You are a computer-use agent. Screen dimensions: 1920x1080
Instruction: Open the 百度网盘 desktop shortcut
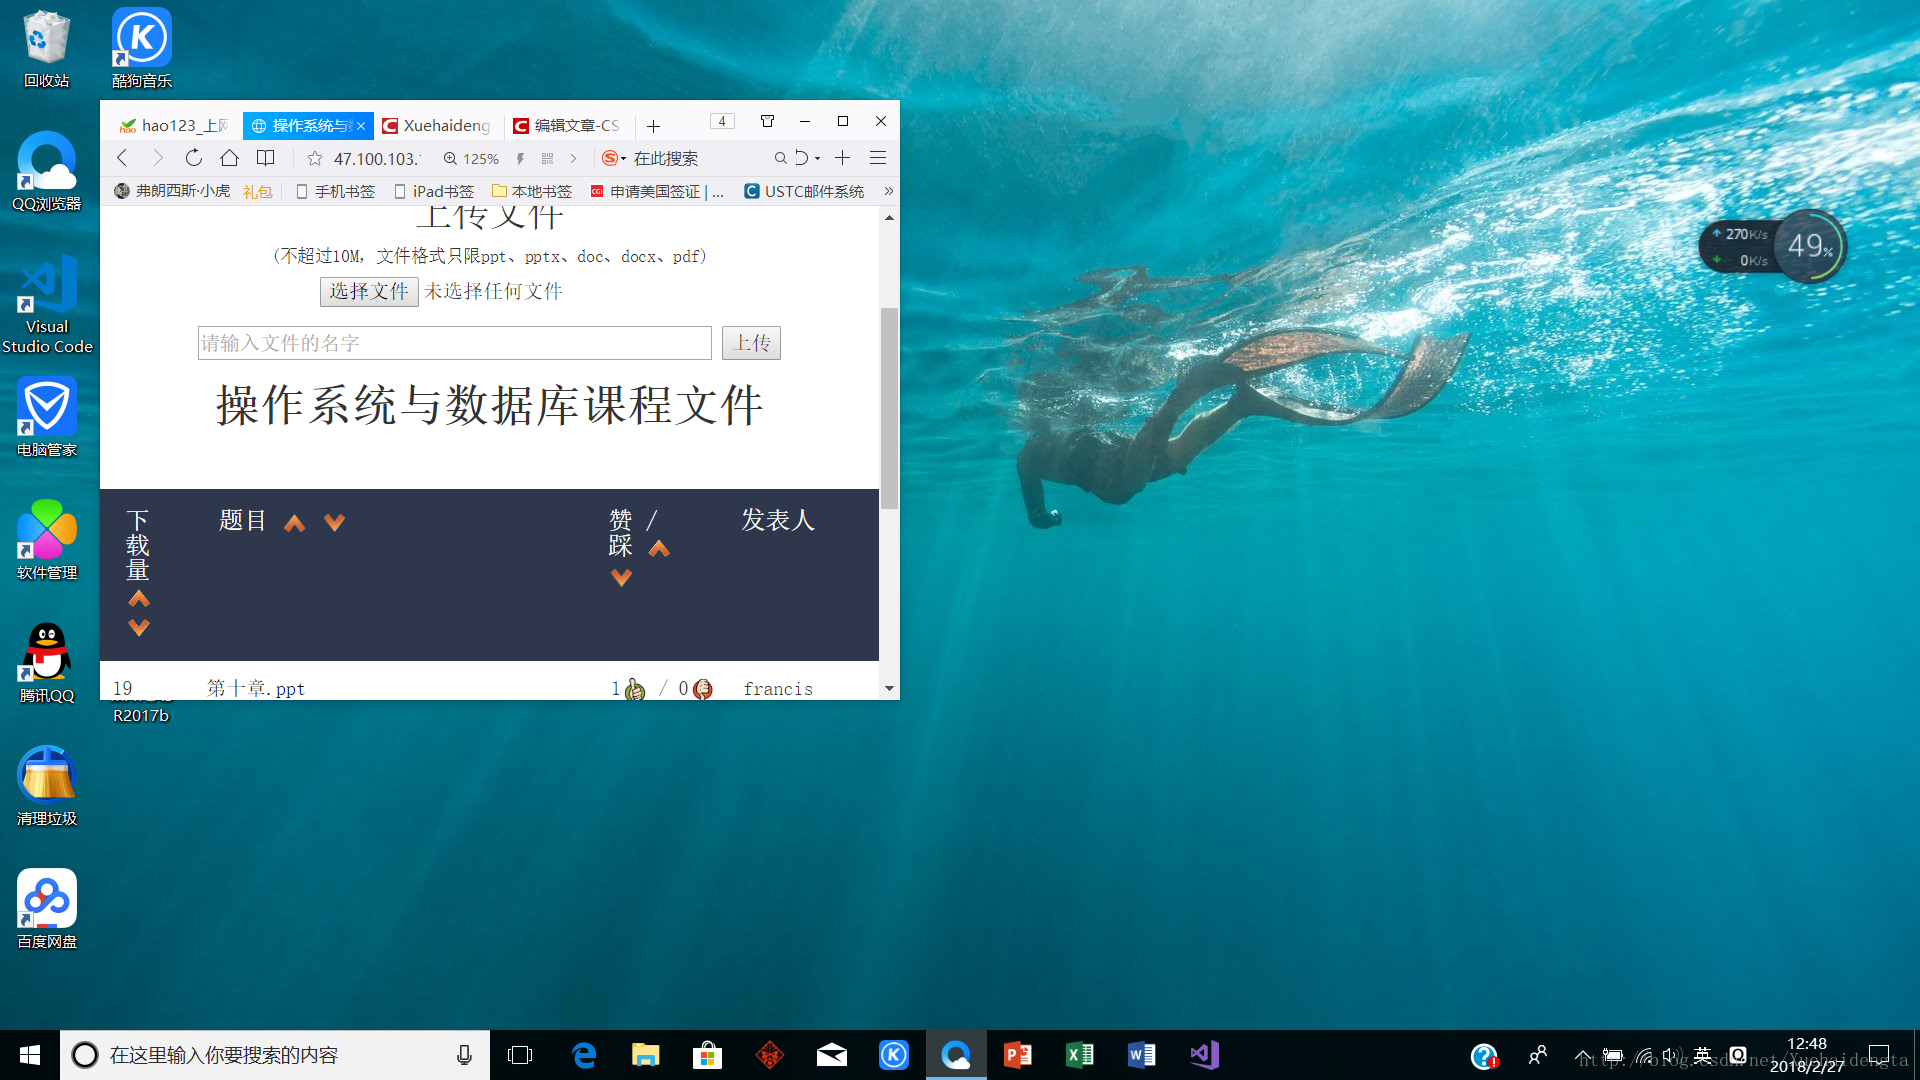47,909
